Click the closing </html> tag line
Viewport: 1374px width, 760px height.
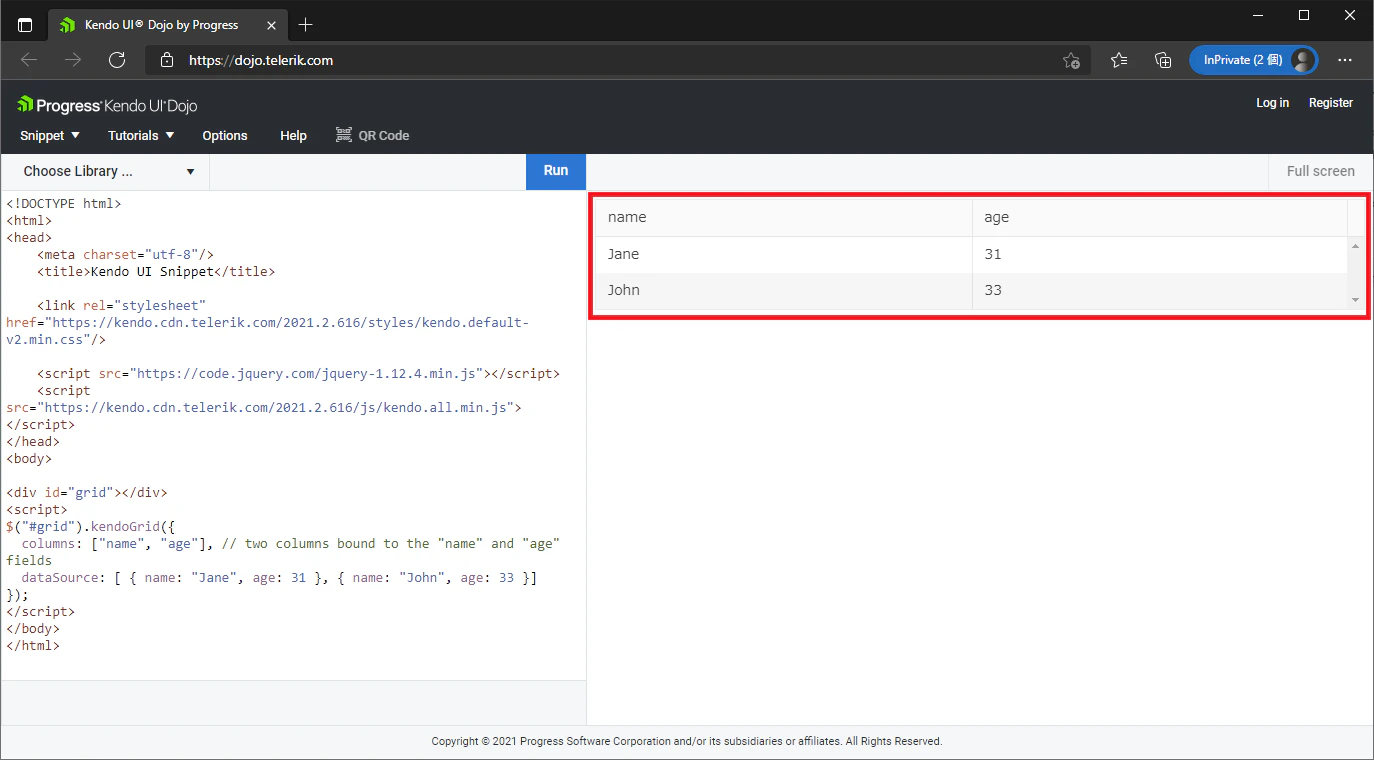pos(33,645)
